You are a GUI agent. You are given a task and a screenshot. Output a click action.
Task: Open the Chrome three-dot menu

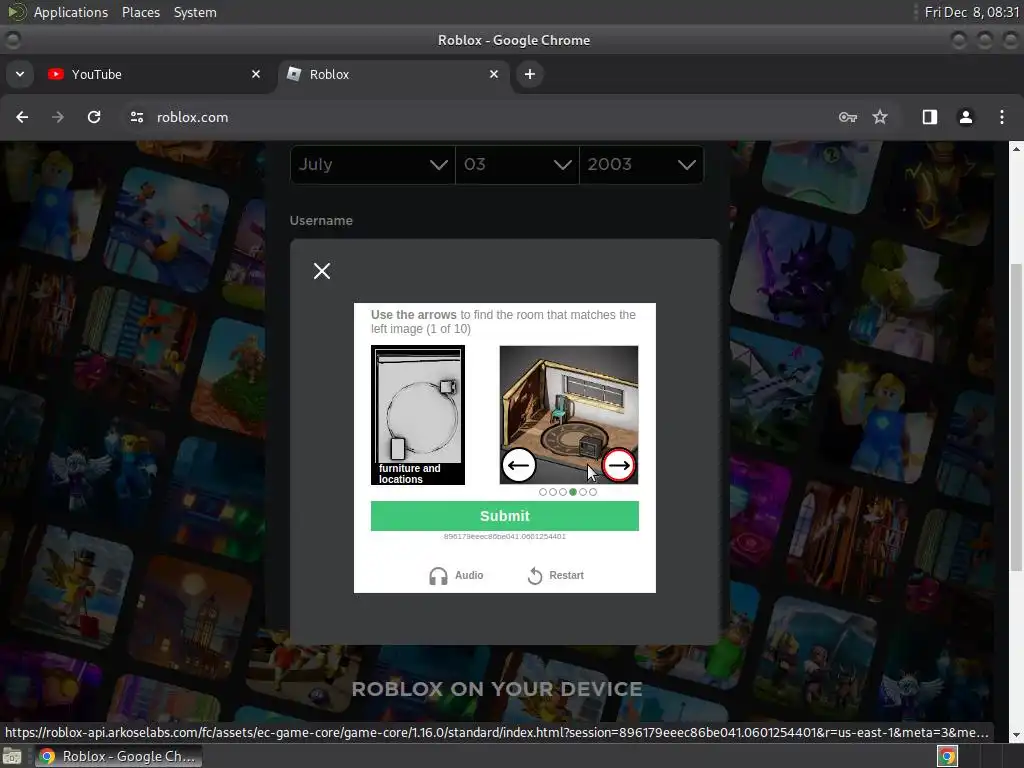(x=1002, y=117)
